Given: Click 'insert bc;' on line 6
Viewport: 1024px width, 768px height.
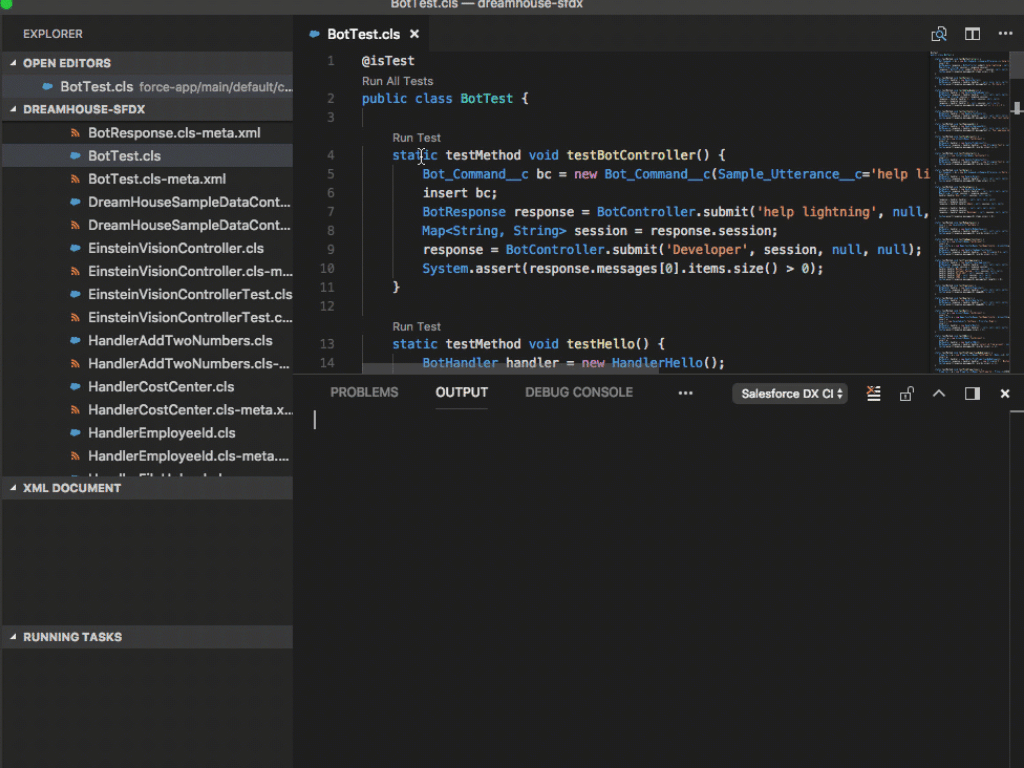Looking at the screenshot, I should [460, 193].
